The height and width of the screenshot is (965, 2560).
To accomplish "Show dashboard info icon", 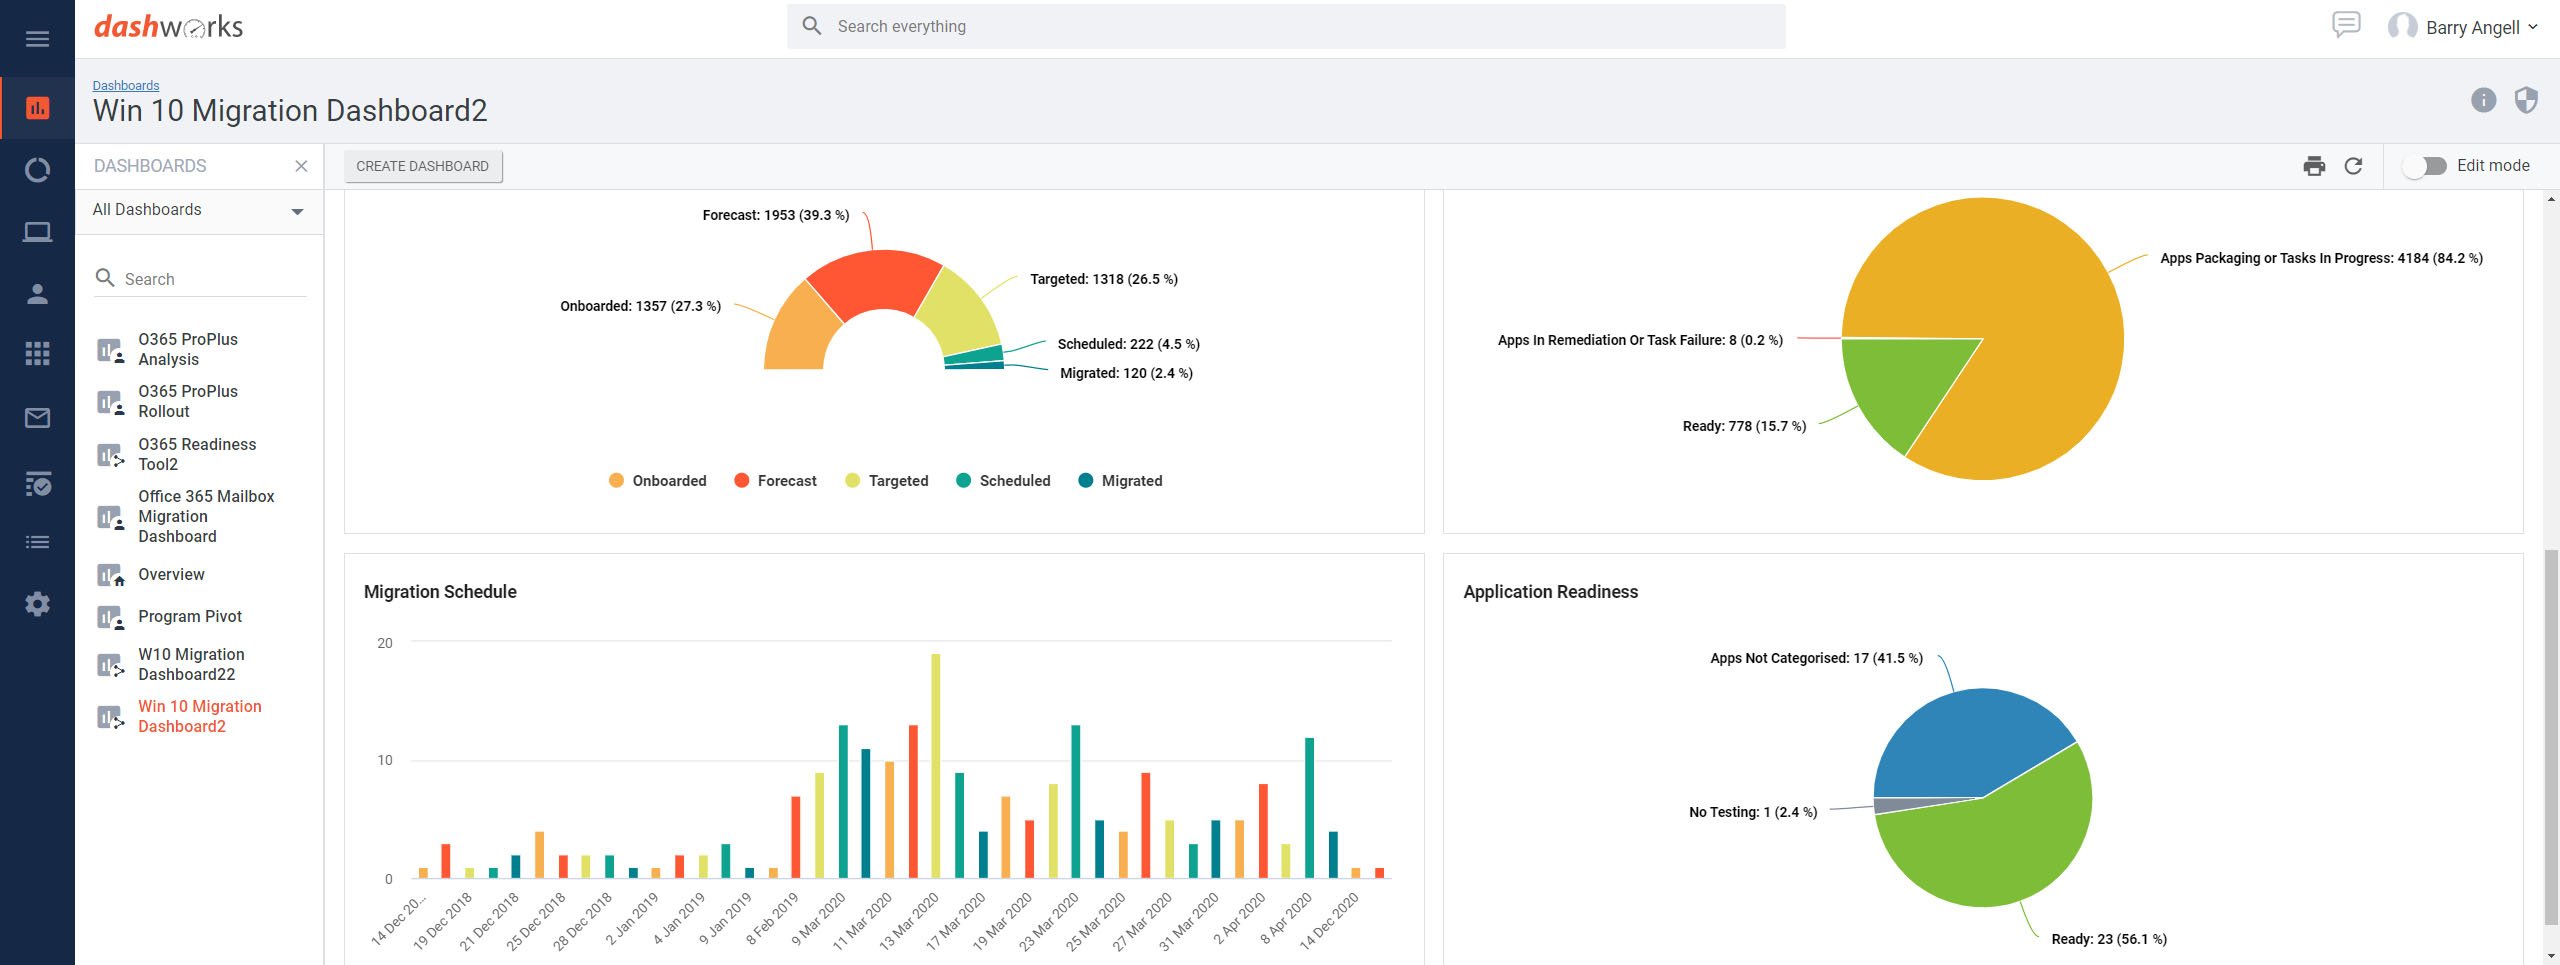I will [2483, 100].
